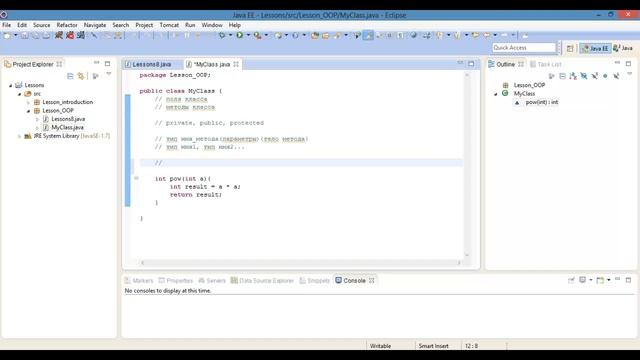Open the New file dropdown arrow
Screen dimensions: 640x360
click(x=16, y=36)
